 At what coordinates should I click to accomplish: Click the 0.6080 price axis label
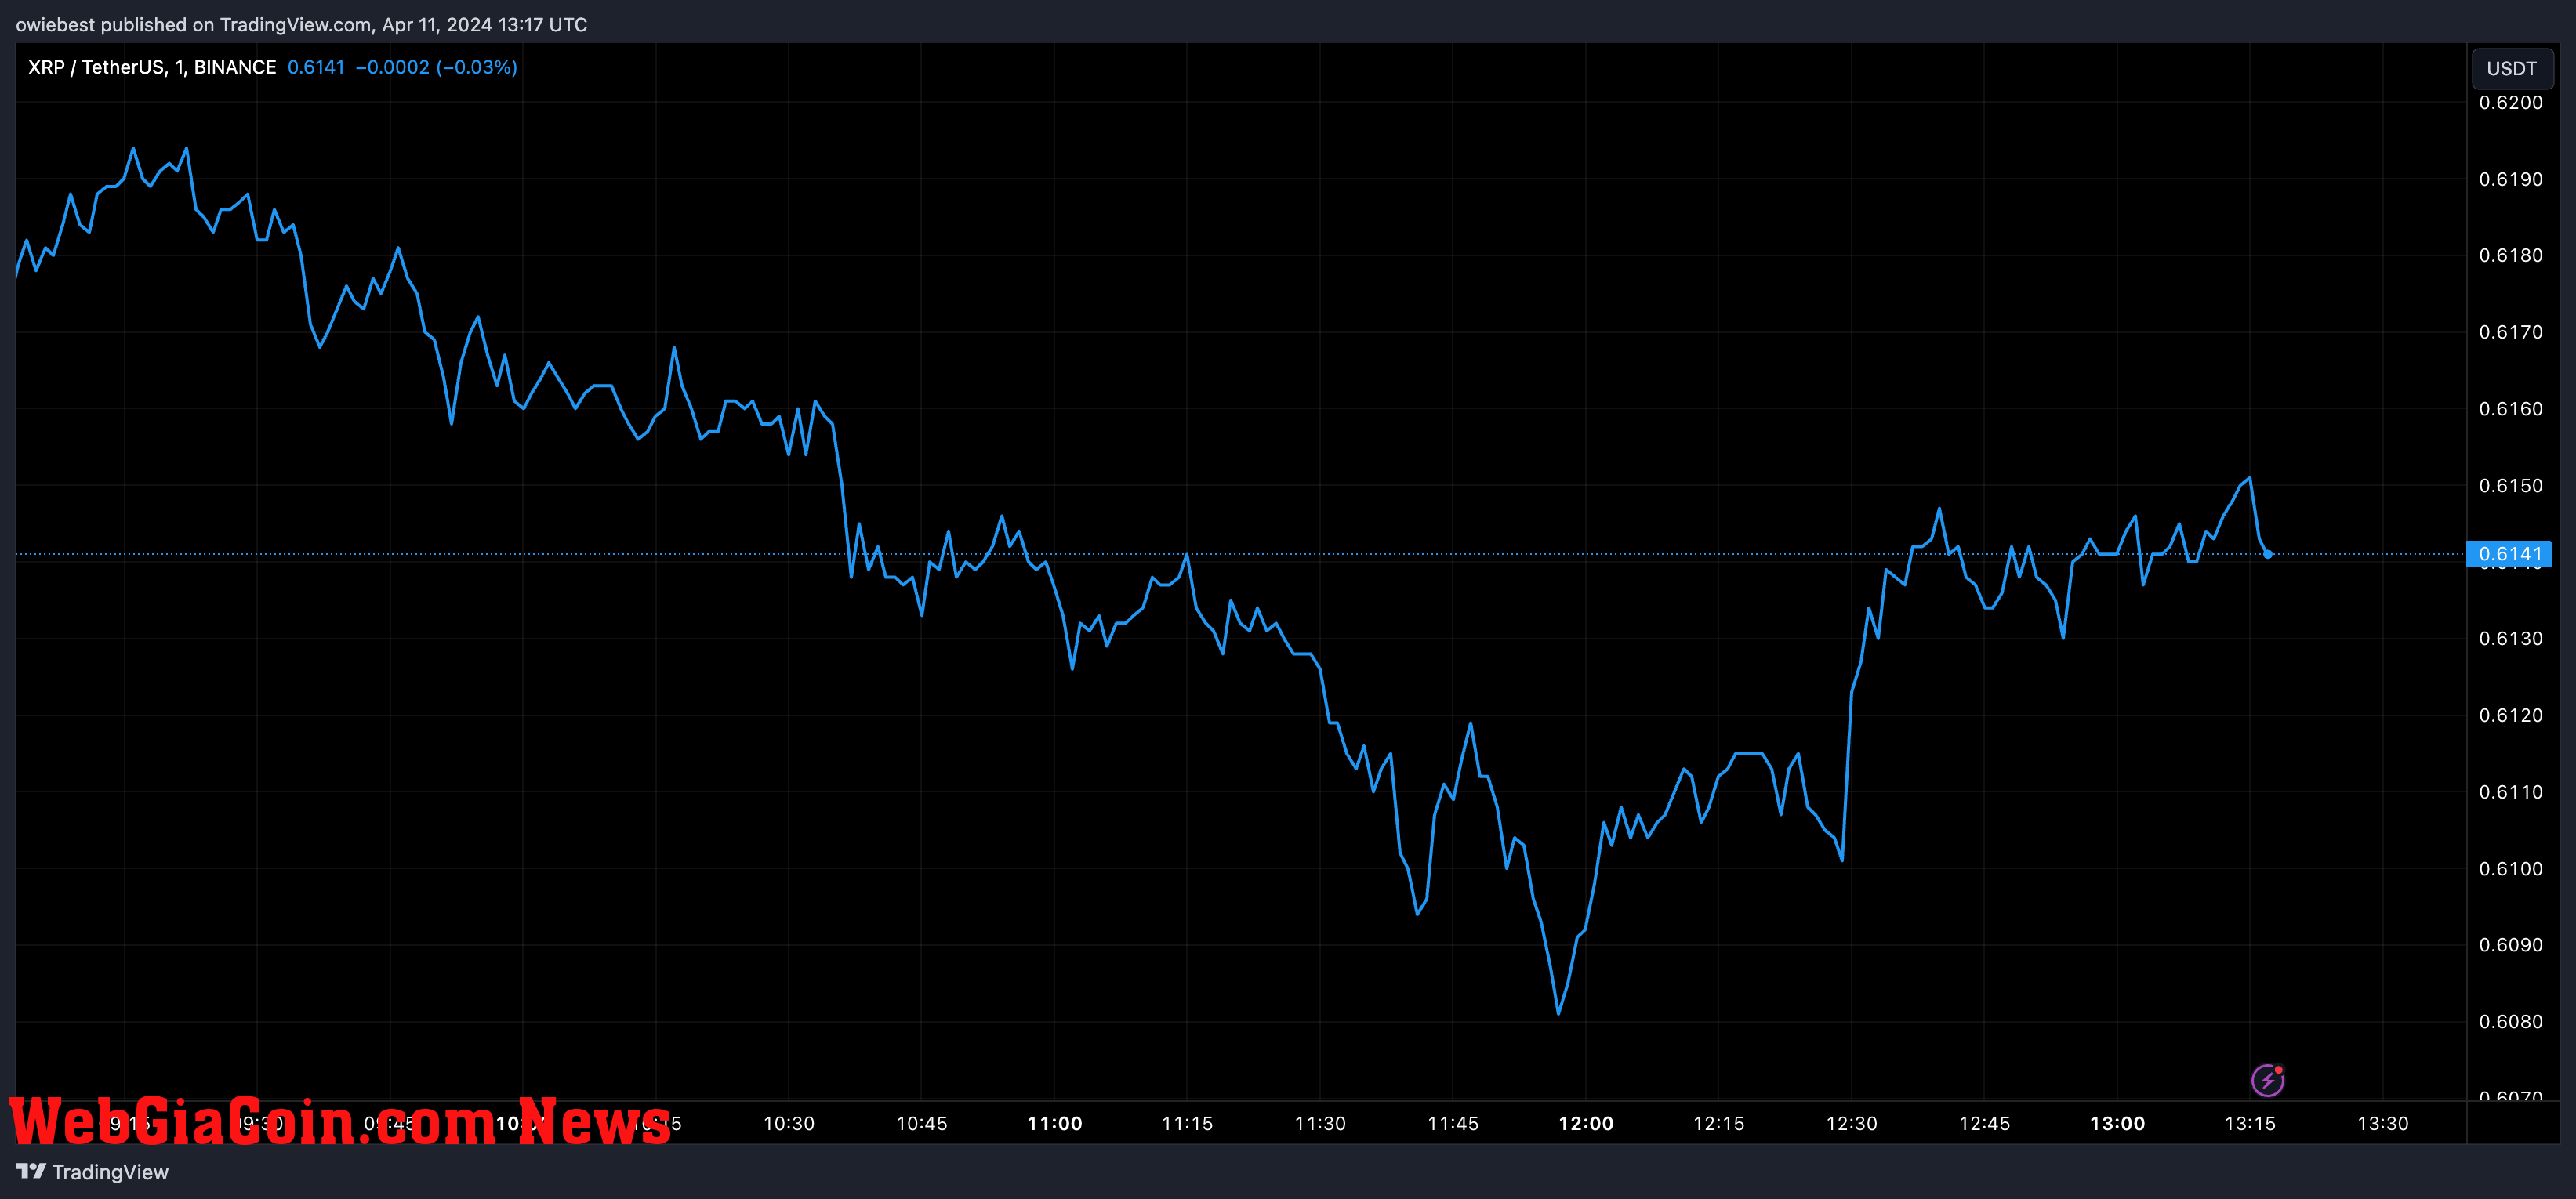point(2510,1021)
